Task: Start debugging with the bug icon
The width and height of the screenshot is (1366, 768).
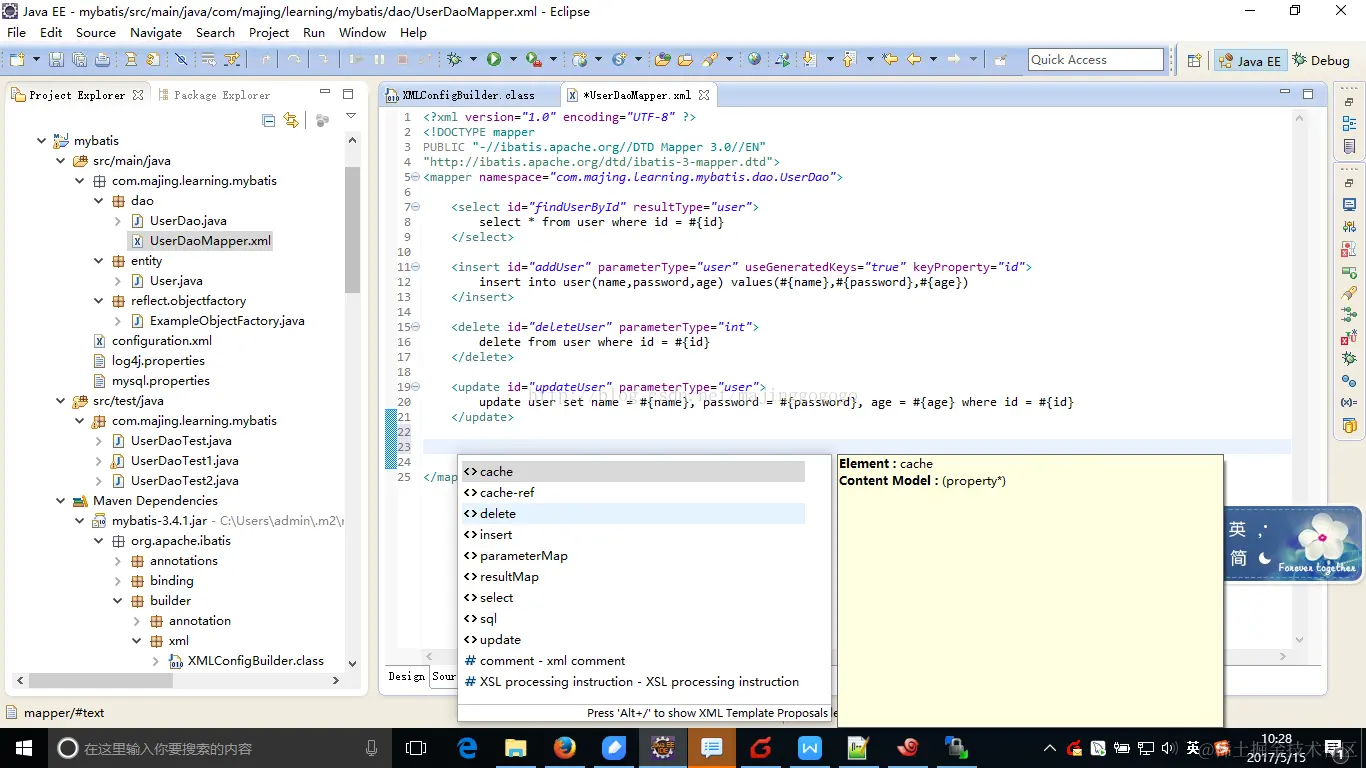Action: tap(454, 60)
